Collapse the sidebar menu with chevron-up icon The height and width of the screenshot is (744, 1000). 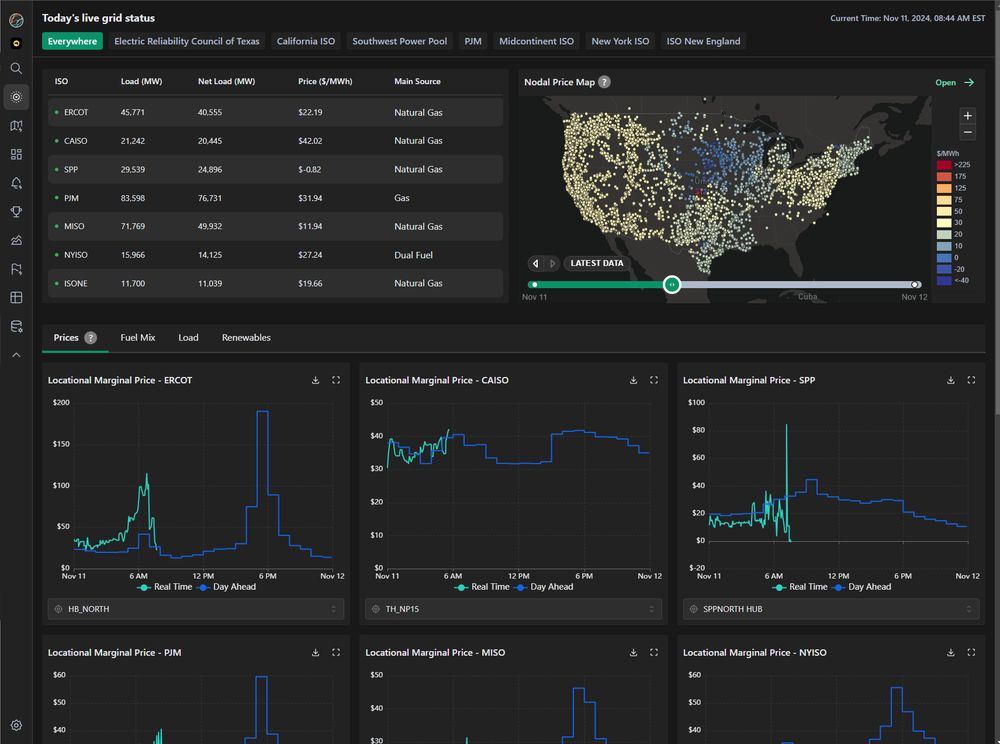click(17, 354)
